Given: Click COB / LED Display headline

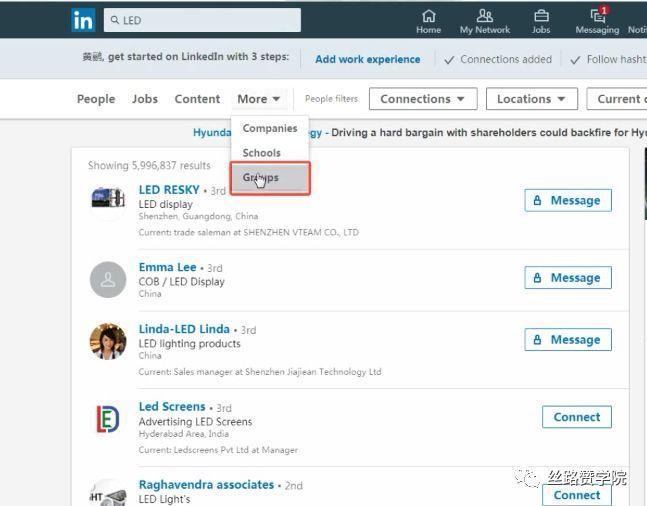Looking at the screenshot, I should click(182, 282).
